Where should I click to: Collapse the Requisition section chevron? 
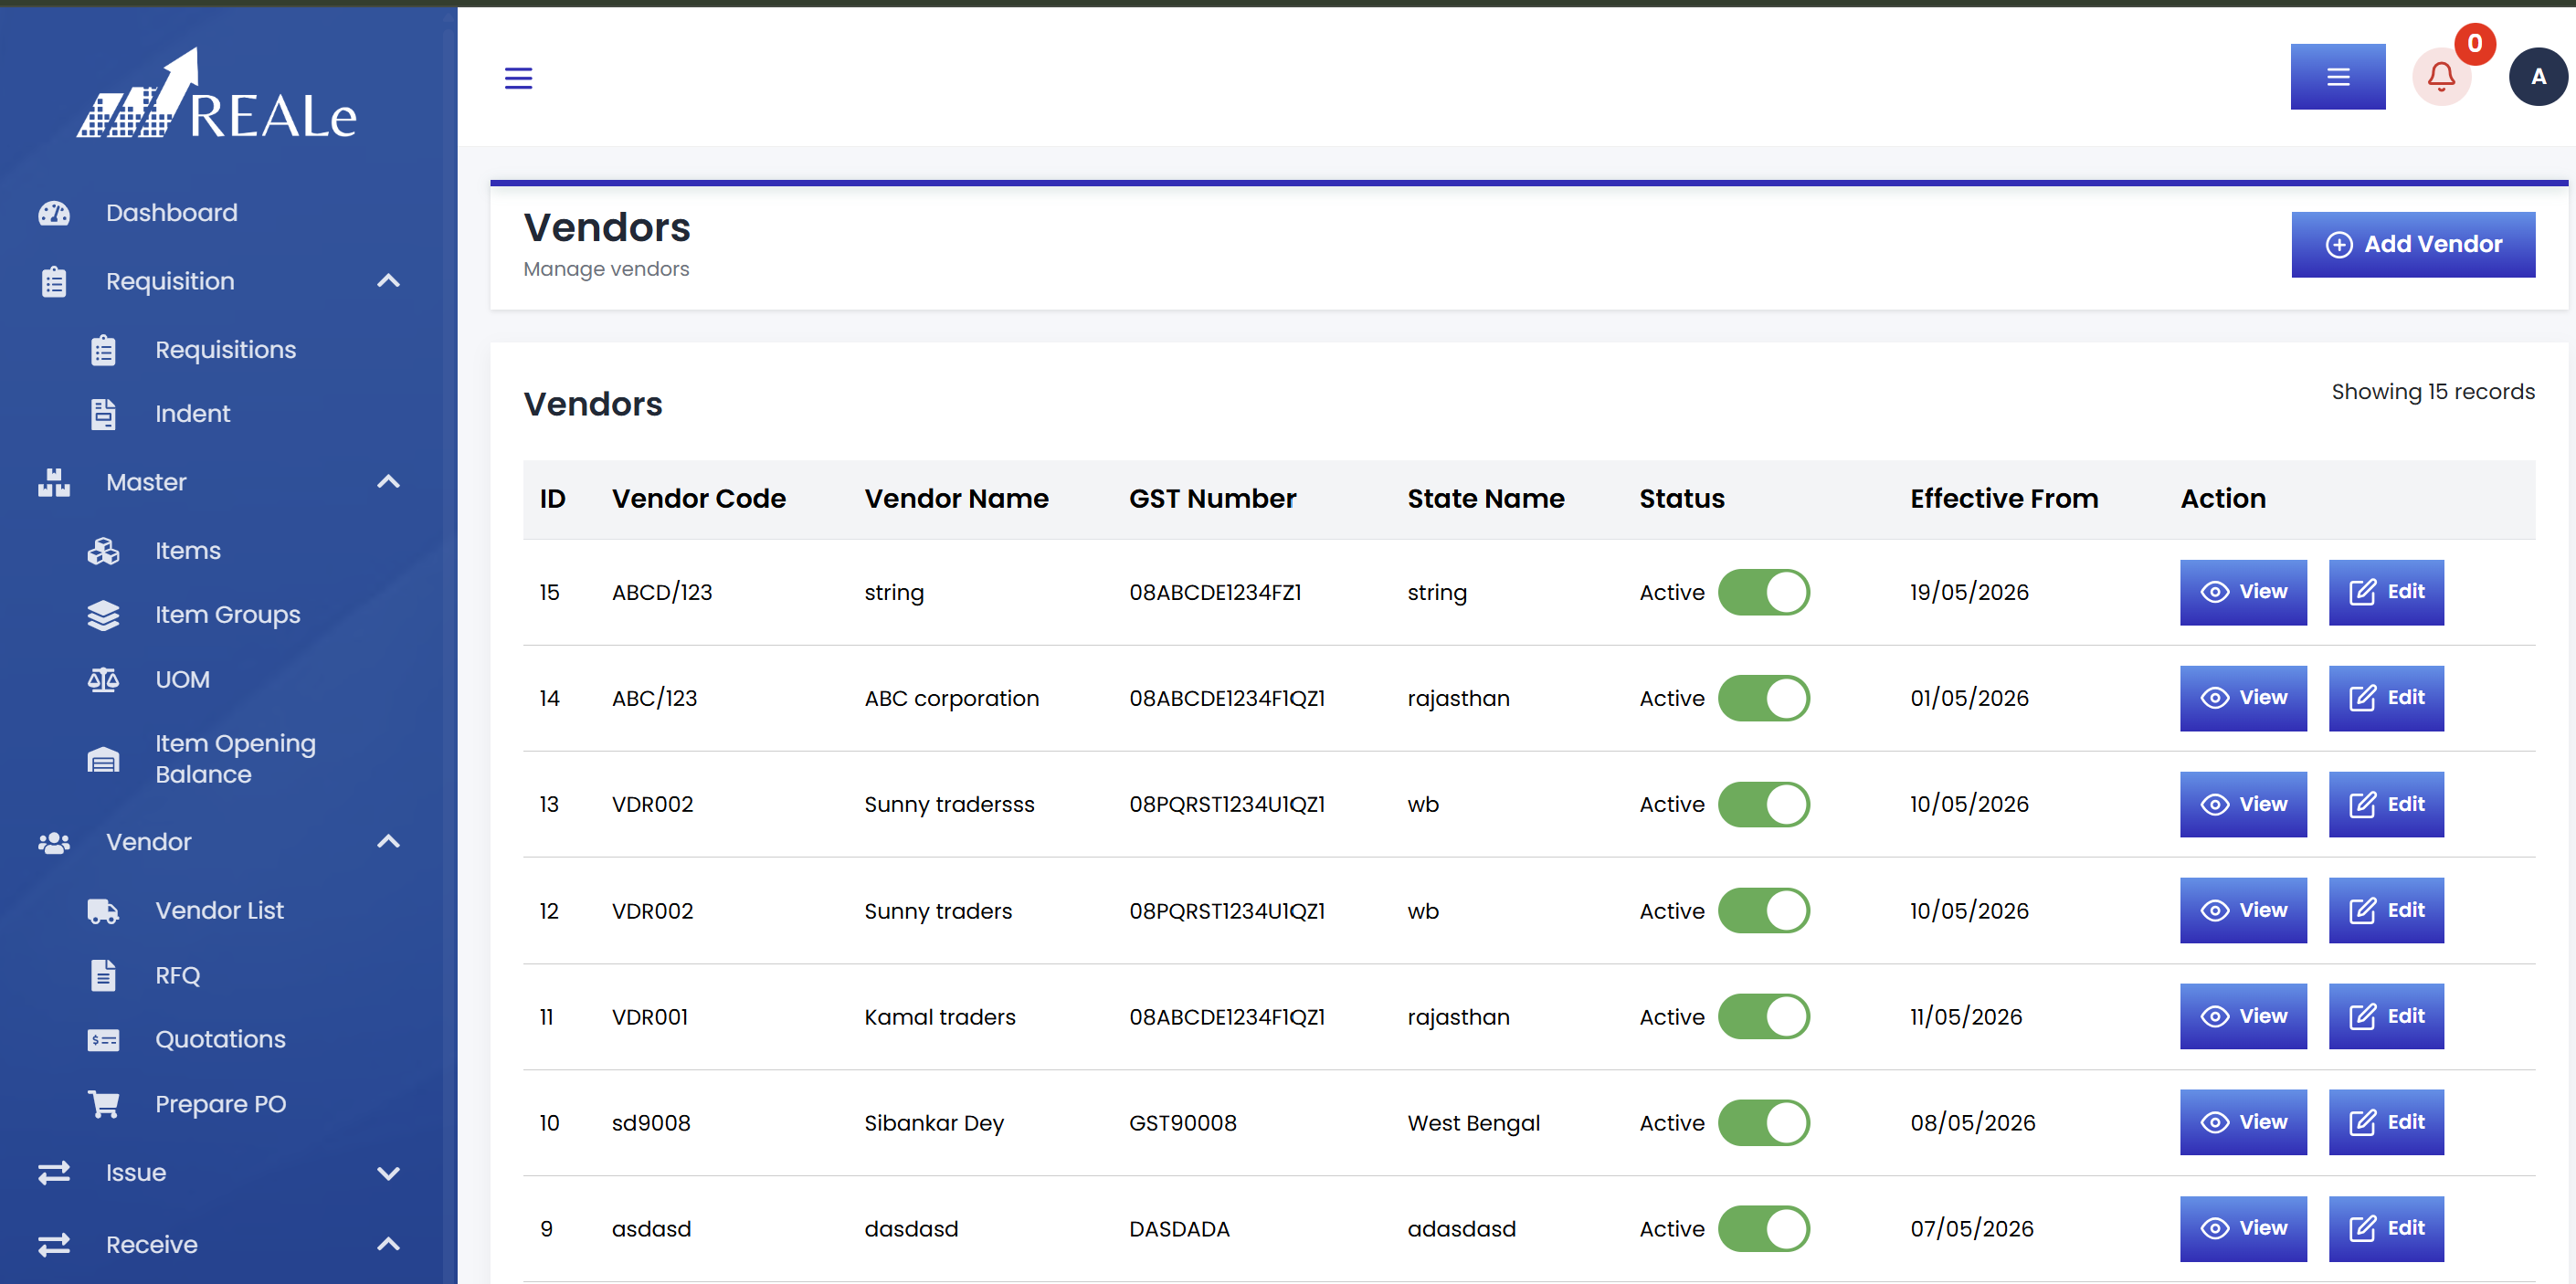click(x=388, y=281)
